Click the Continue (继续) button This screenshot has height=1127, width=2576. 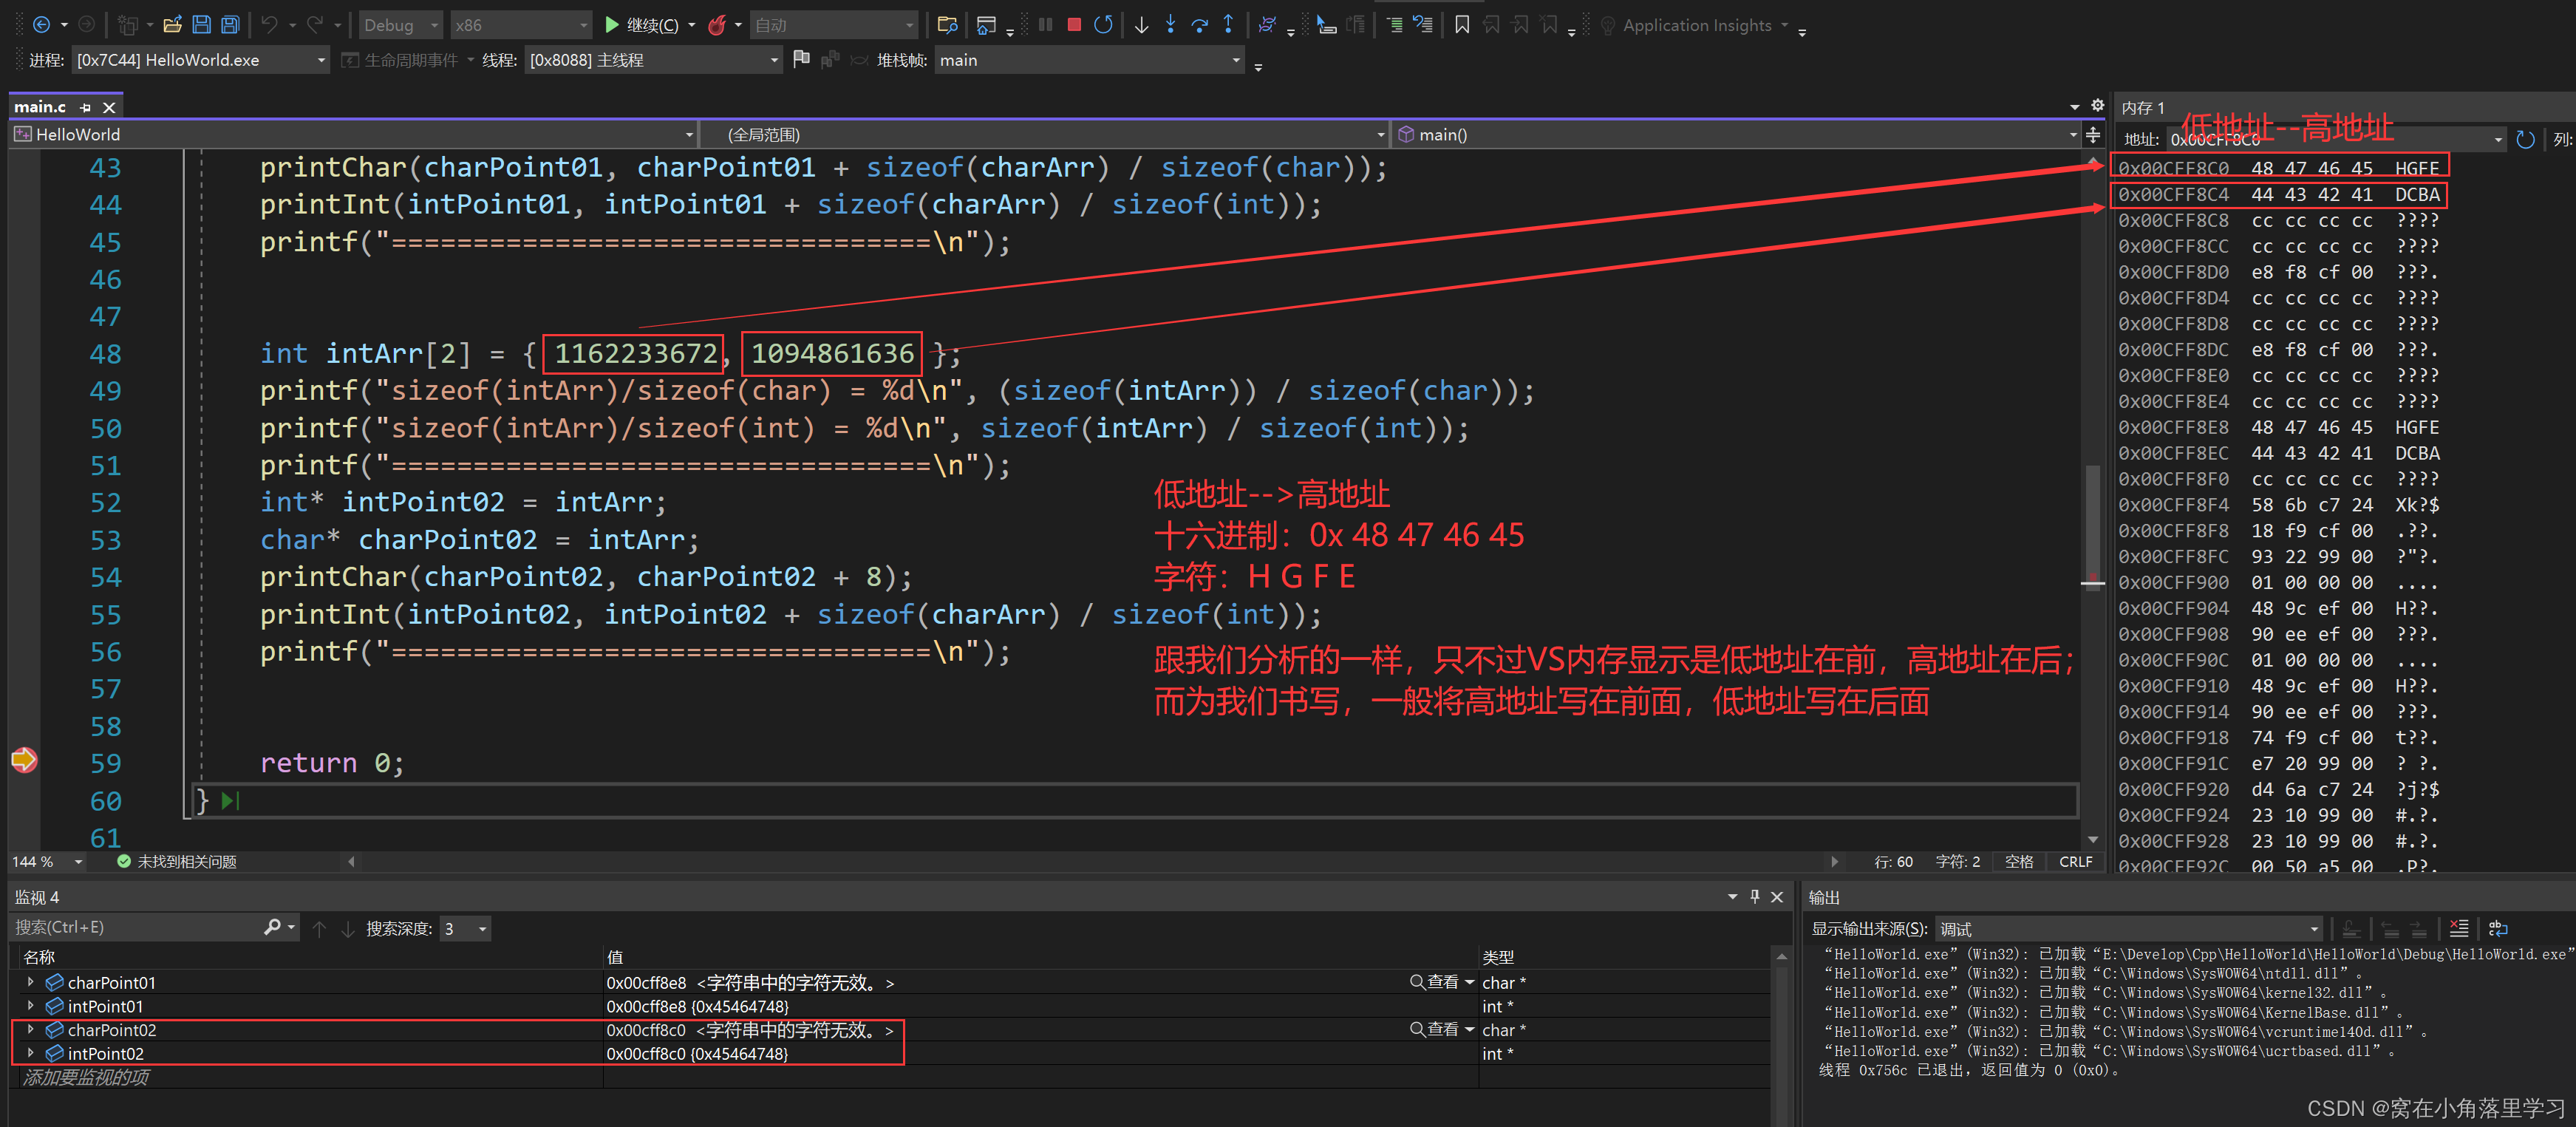click(x=642, y=25)
